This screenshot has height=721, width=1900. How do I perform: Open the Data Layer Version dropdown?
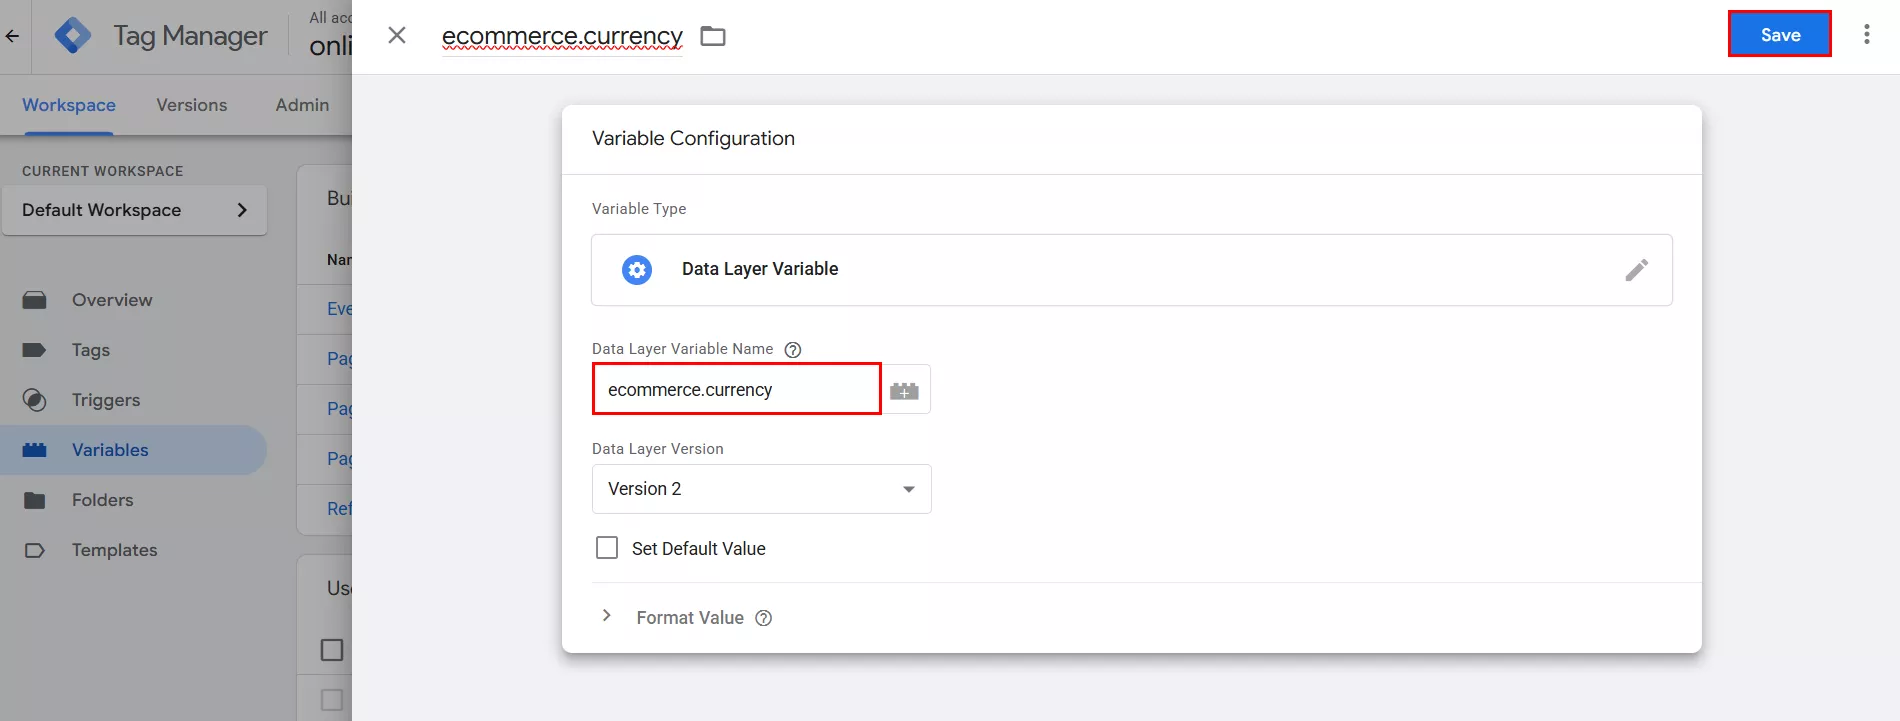(x=761, y=489)
